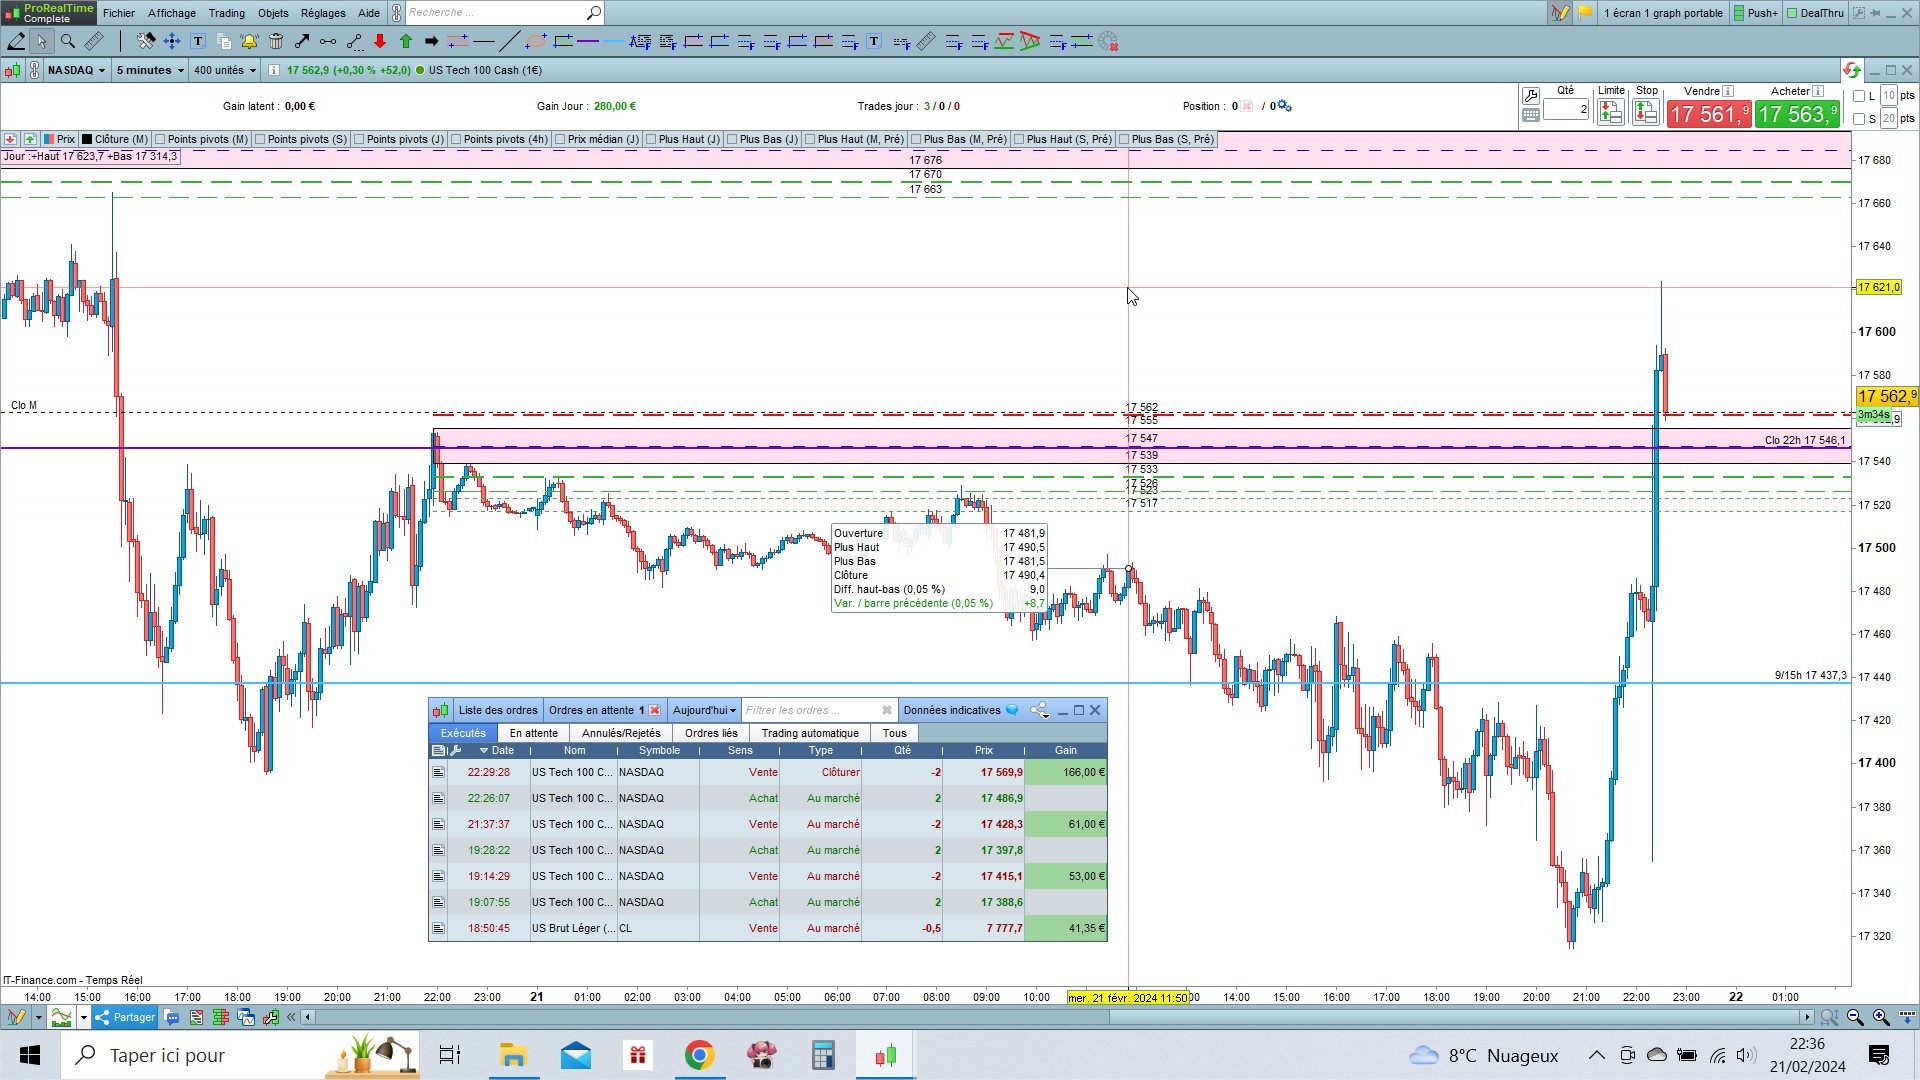Open the 5 minutes timeframe dropdown
Viewport: 1920px width, 1080px height.
click(150, 70)
